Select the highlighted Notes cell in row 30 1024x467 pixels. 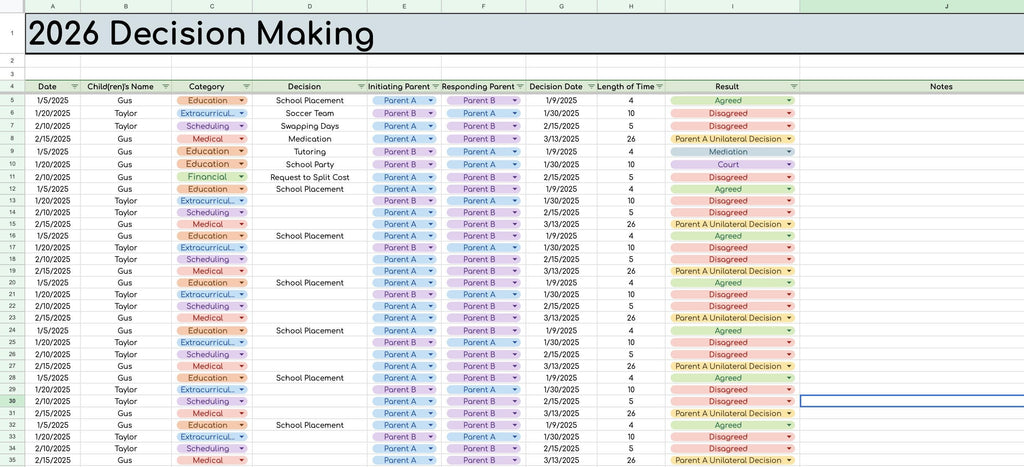click(912, 401)
